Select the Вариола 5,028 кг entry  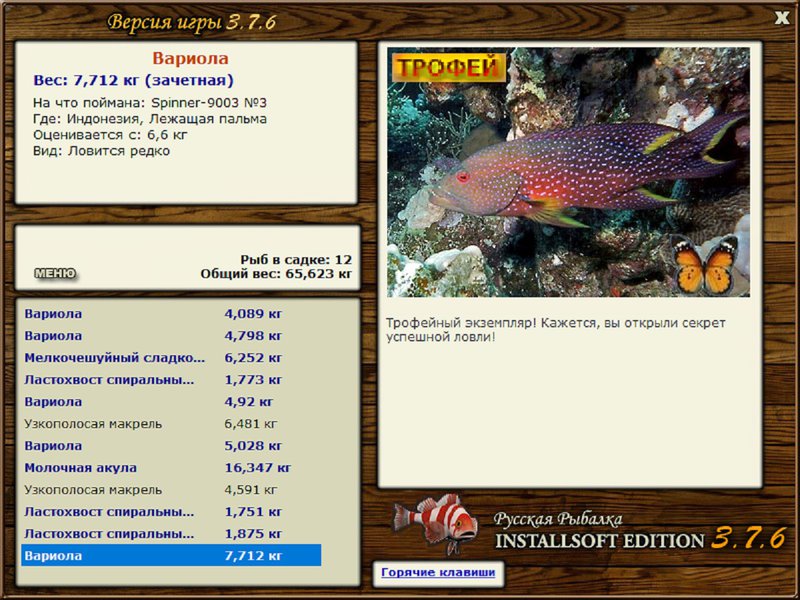point(171,445)
